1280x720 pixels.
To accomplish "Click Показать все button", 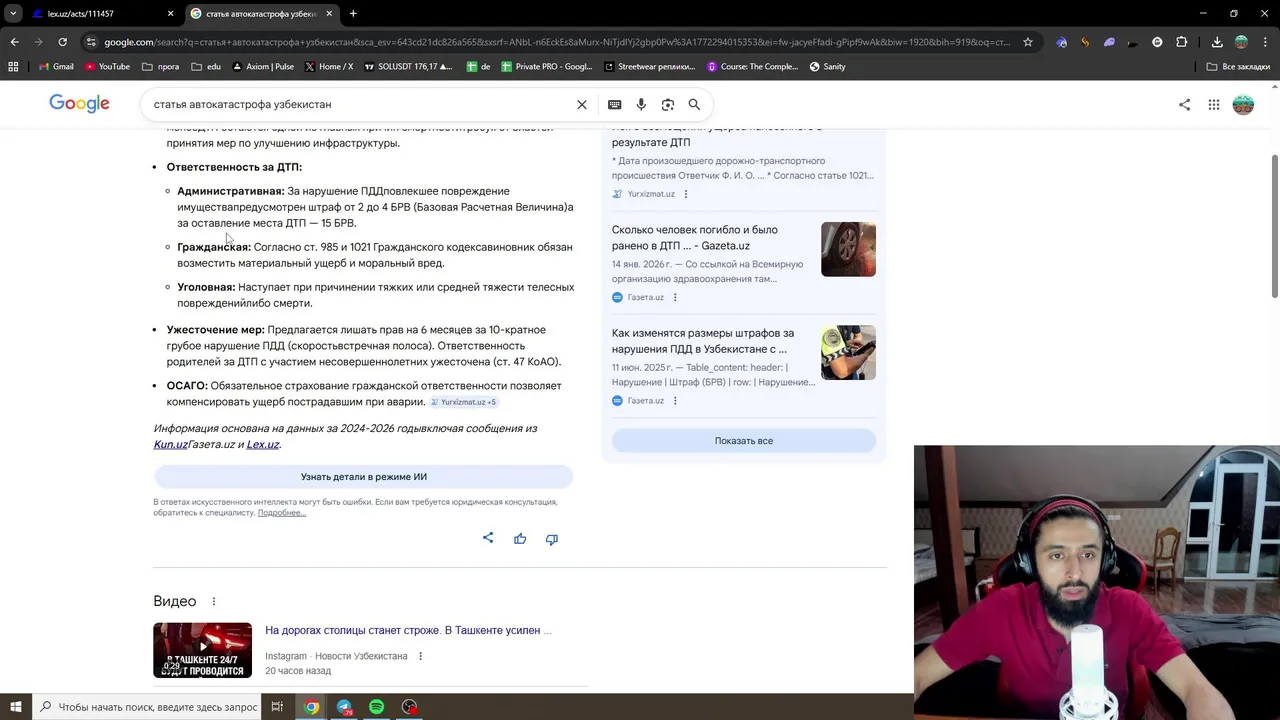I will tap(744, 441).
